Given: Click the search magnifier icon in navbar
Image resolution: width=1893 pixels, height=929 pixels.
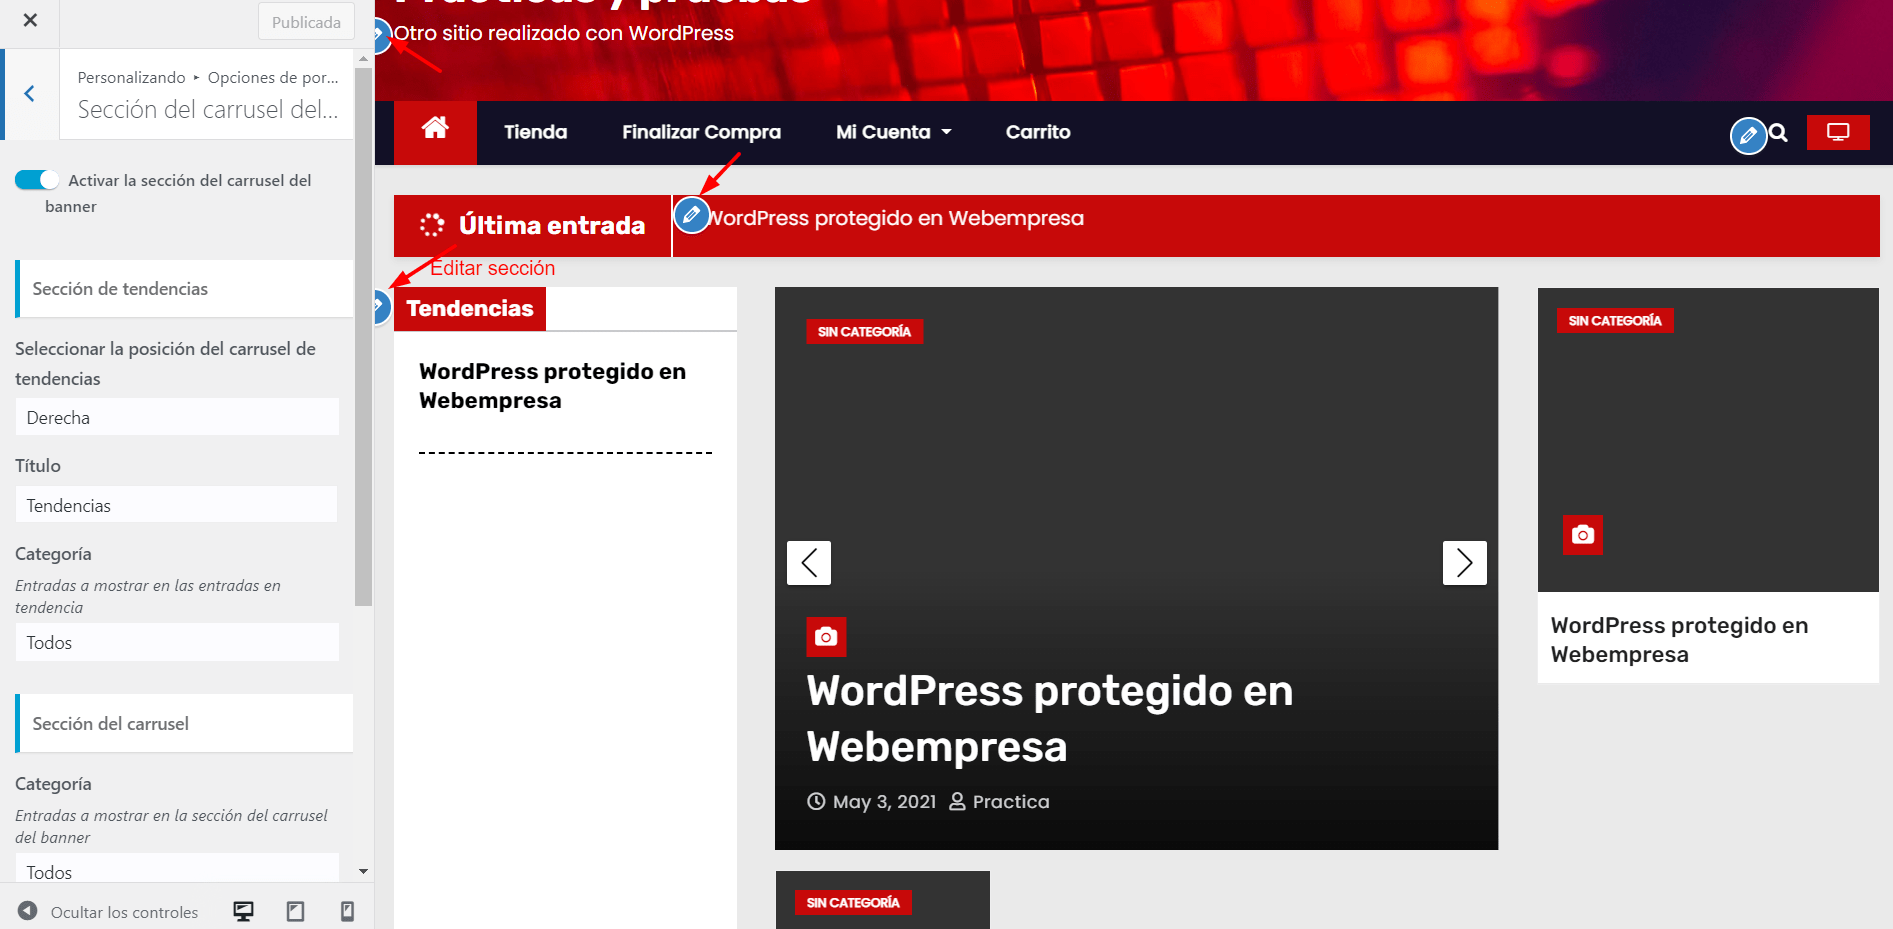Looking at the screenshot, I should (1778, 132).
